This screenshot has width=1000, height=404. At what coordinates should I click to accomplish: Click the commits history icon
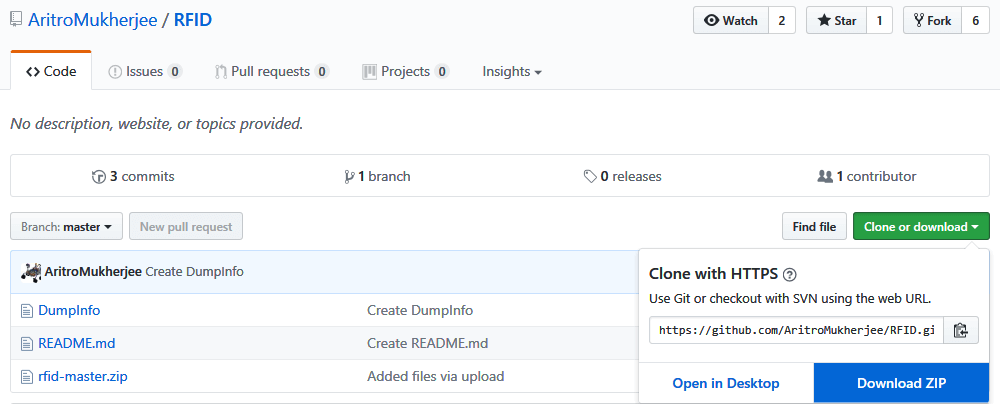point(98,177)
